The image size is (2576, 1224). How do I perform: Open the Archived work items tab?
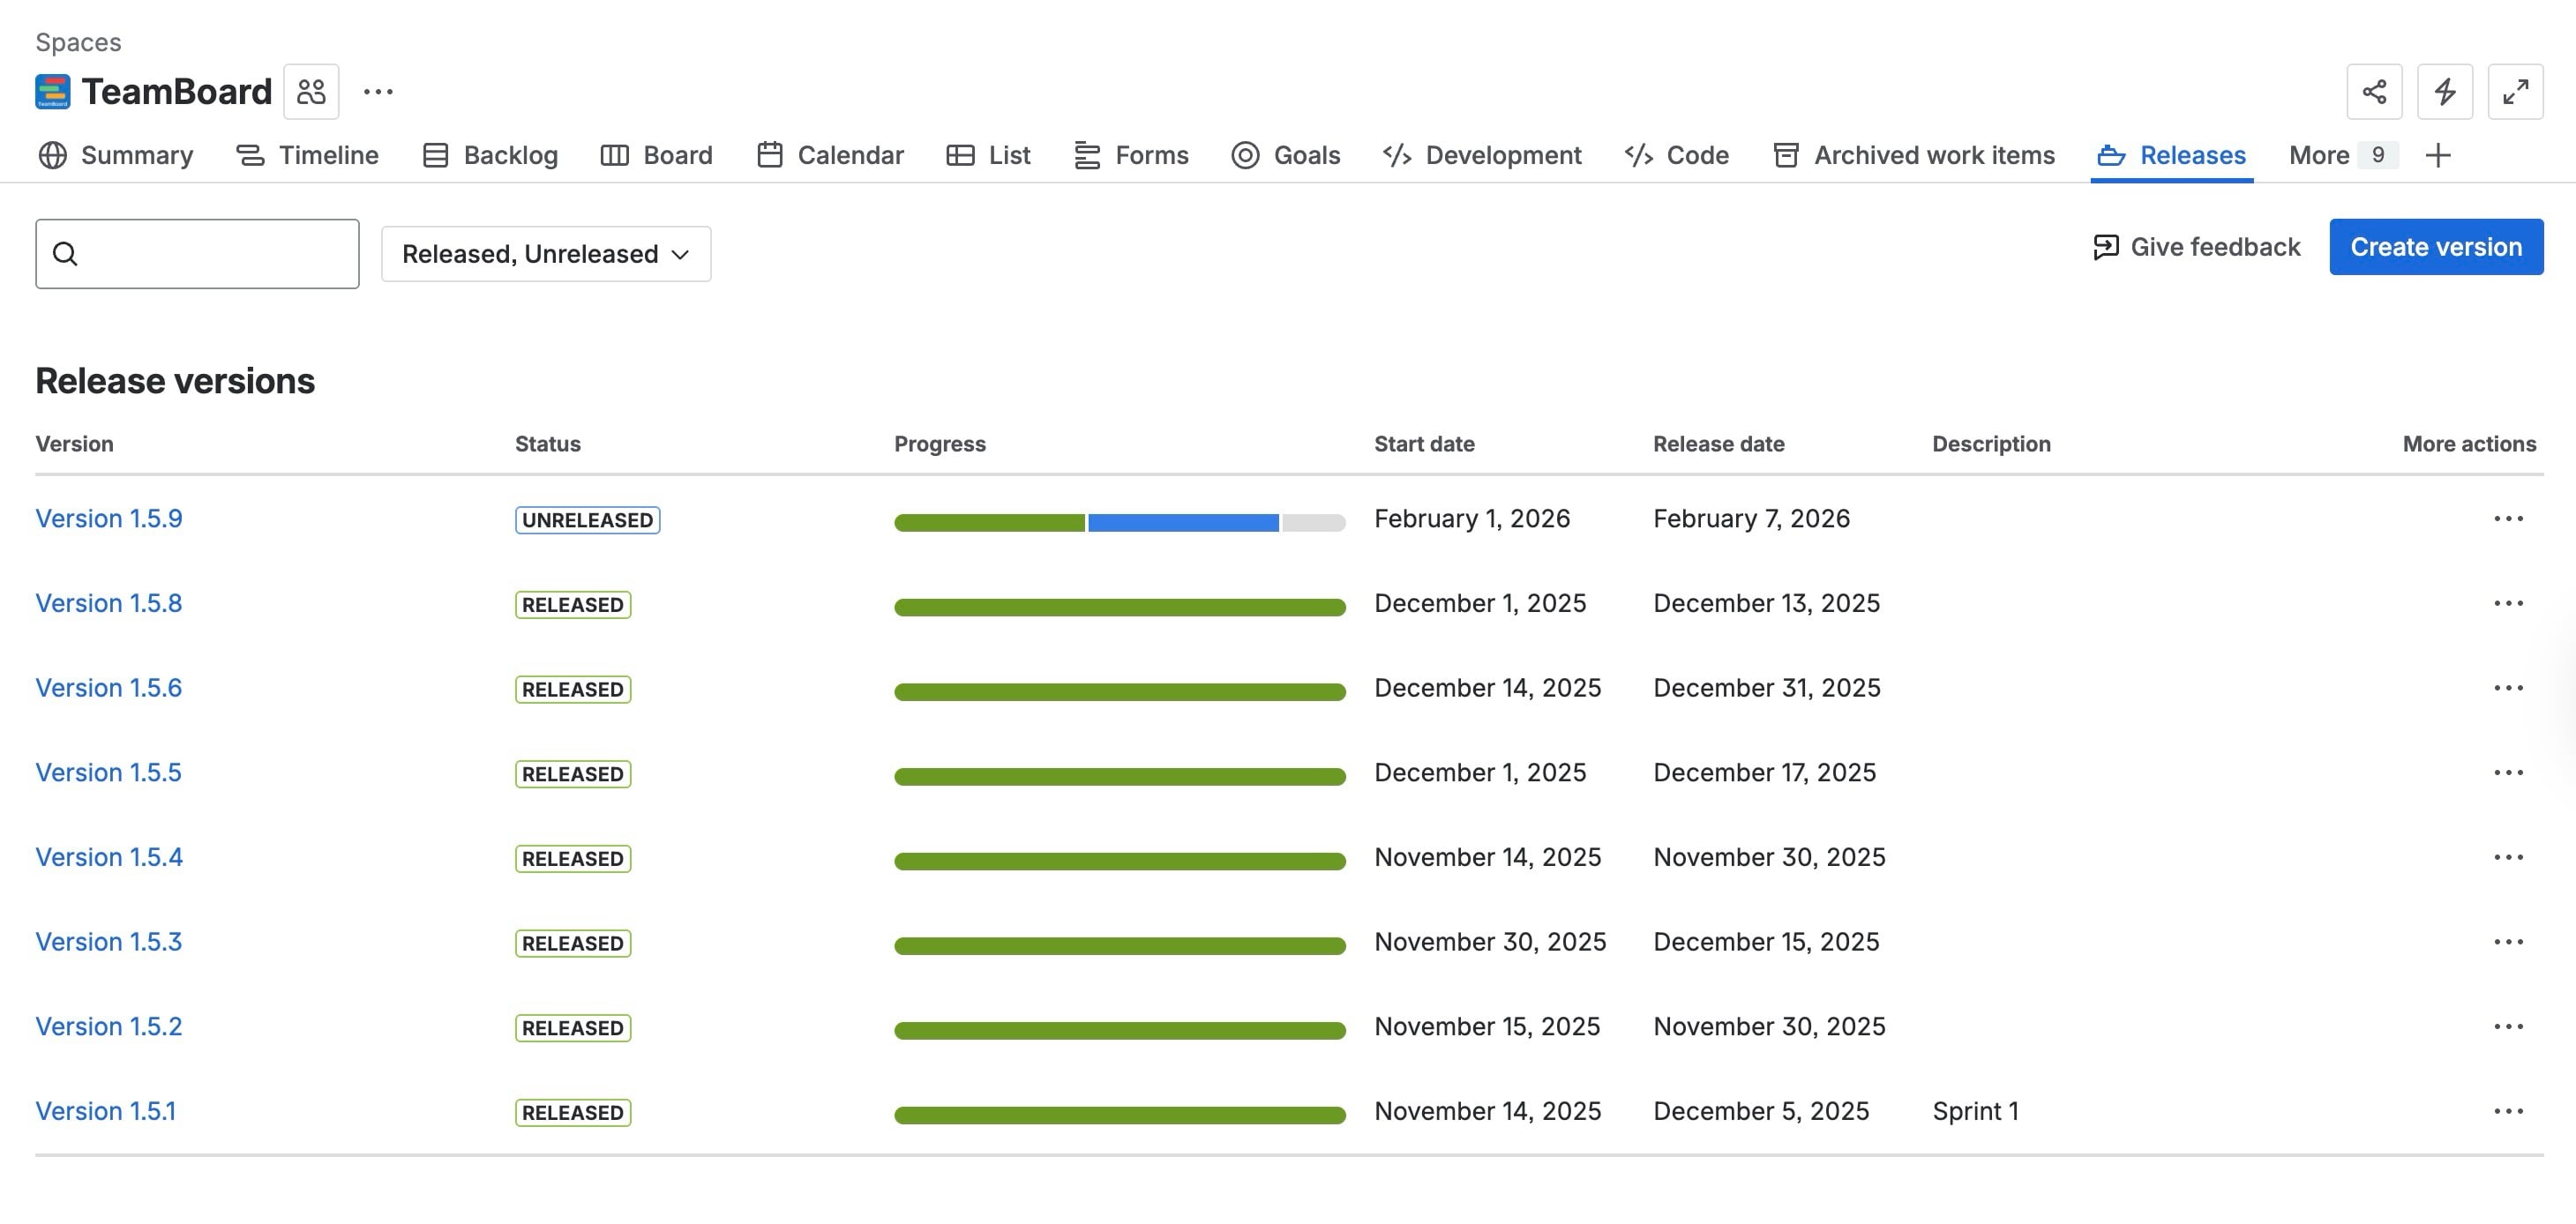(x=1914, y=155)
